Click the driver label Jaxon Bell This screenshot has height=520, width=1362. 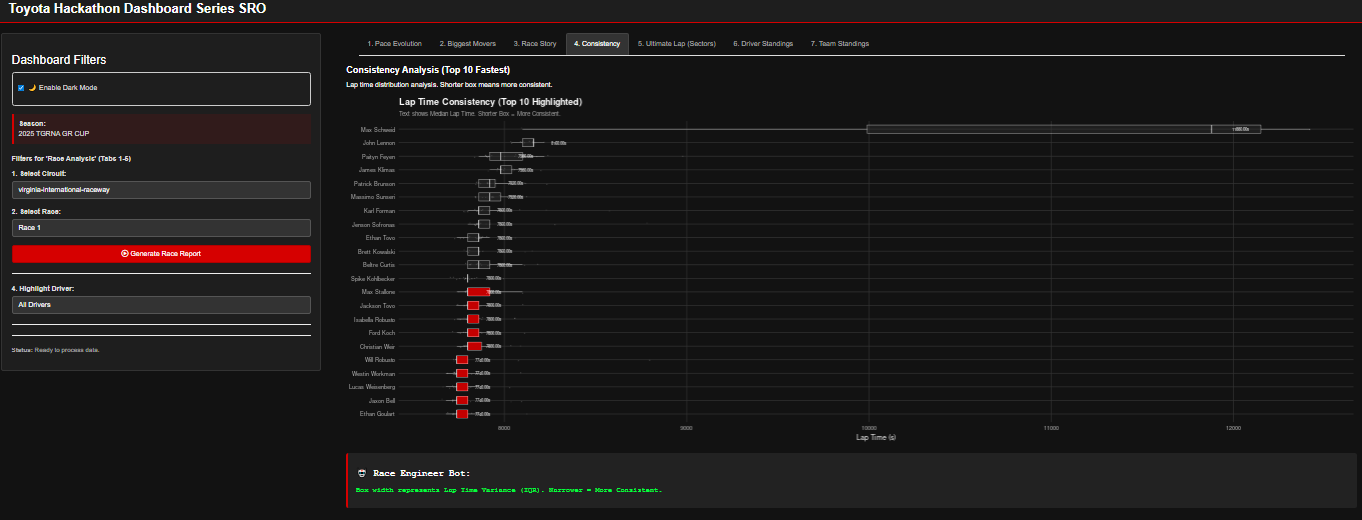pos(381,400)
